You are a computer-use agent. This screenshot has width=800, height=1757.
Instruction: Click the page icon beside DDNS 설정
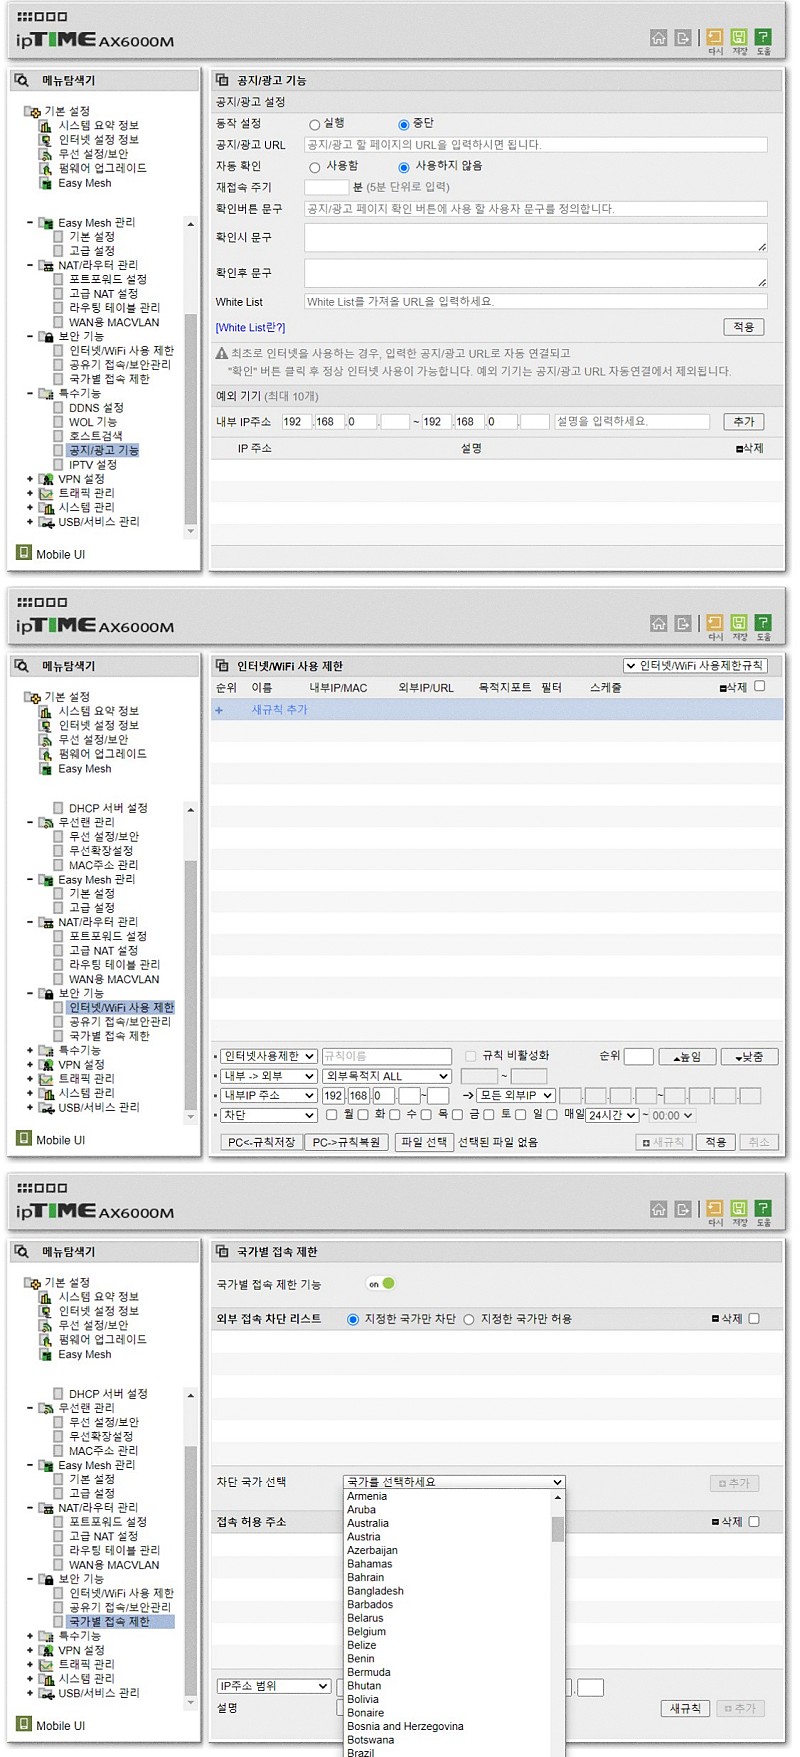[x=58, y=408]
